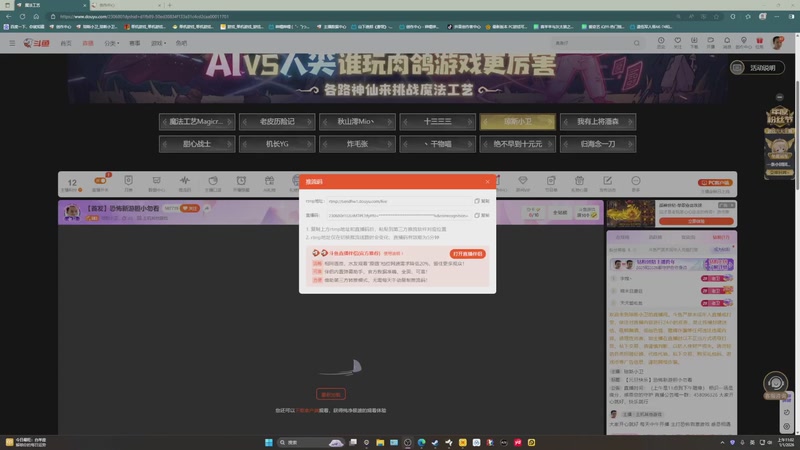
Task: Open the hamburger menu in Douyu header
Action: tap(12, 43)
